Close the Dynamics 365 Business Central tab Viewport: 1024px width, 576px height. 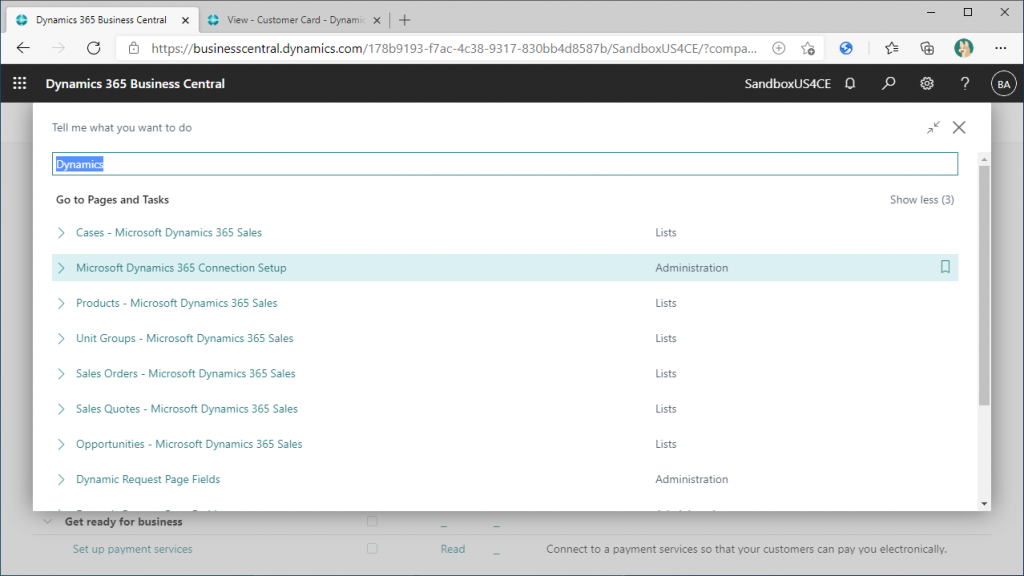click(x=185, y=20)
